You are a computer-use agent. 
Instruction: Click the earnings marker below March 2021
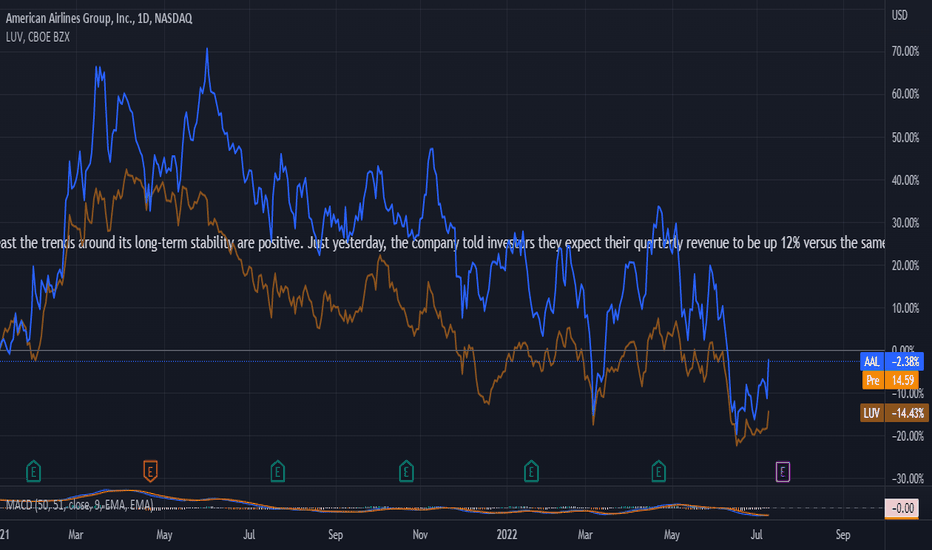33,472
